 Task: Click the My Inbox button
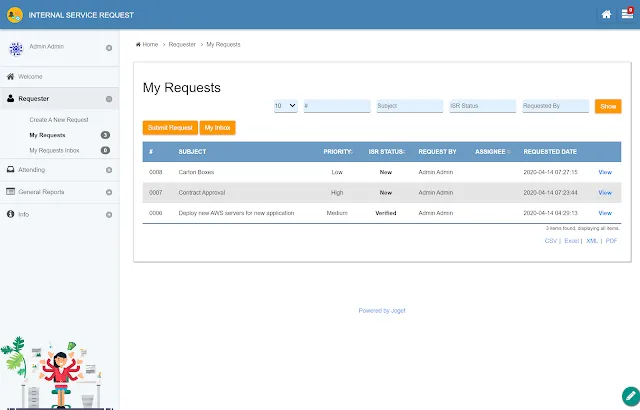tap(218, 128)
